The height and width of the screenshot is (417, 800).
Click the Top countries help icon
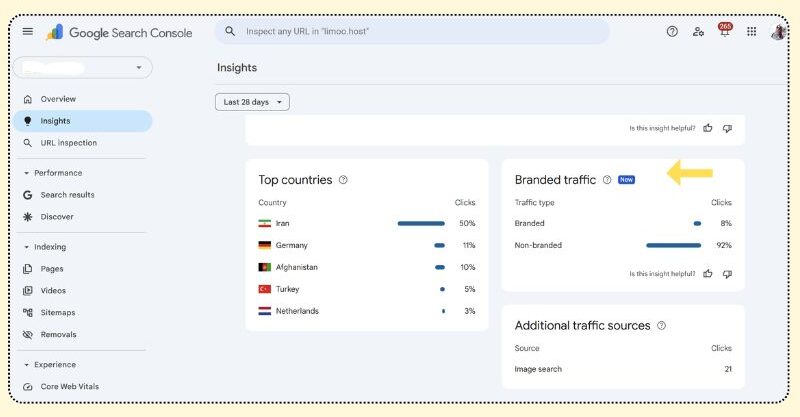(343, 180)
